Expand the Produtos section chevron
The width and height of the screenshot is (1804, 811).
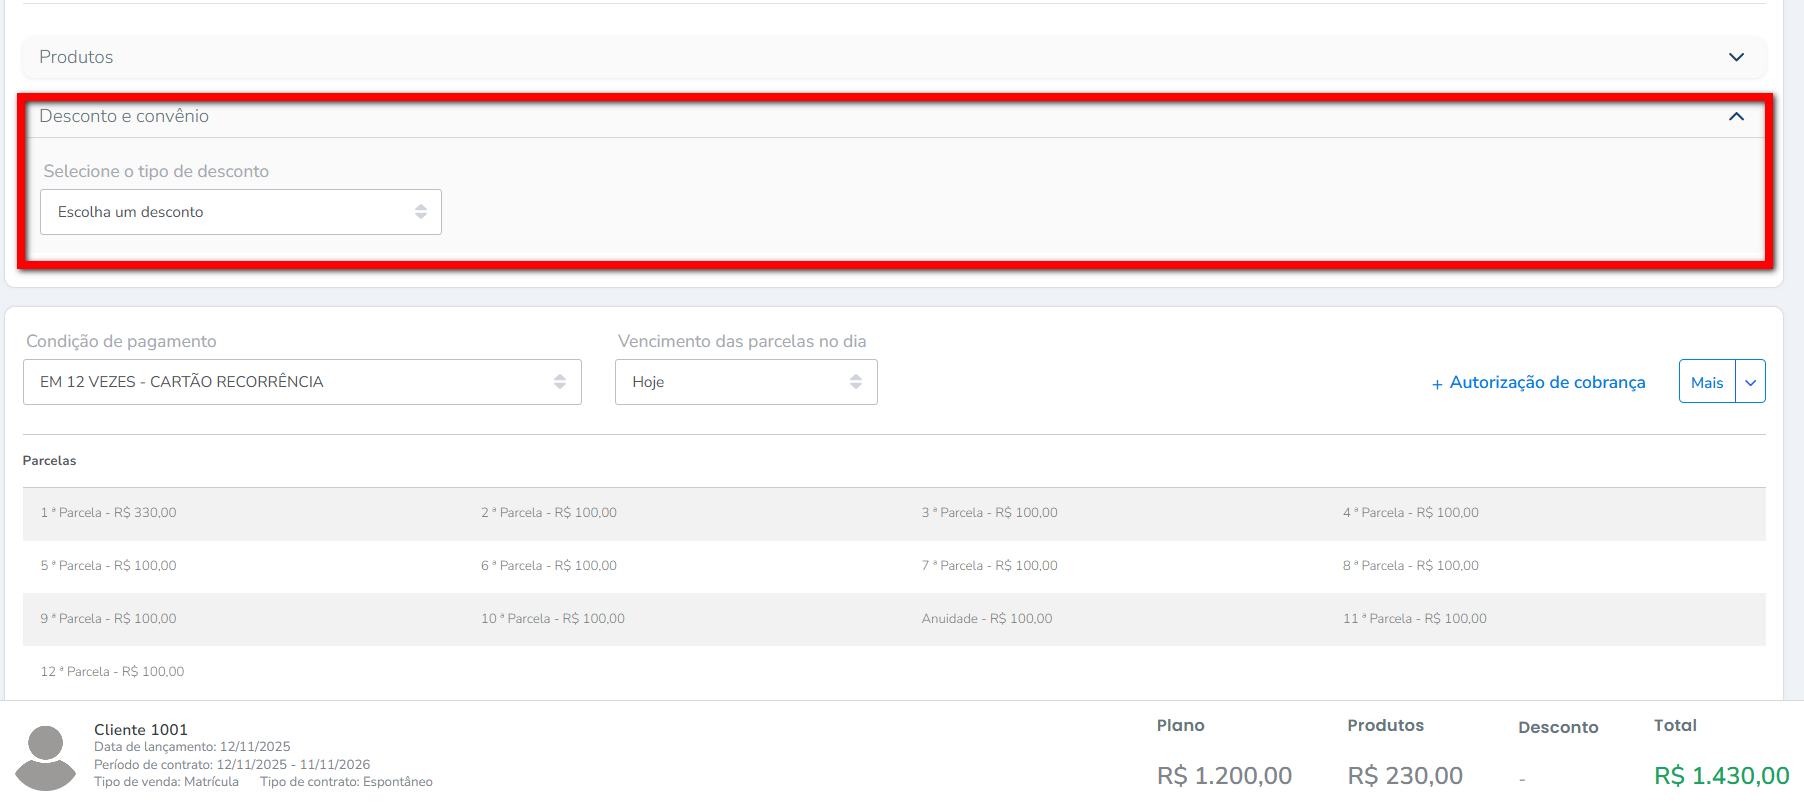(x=1736, y=57)
